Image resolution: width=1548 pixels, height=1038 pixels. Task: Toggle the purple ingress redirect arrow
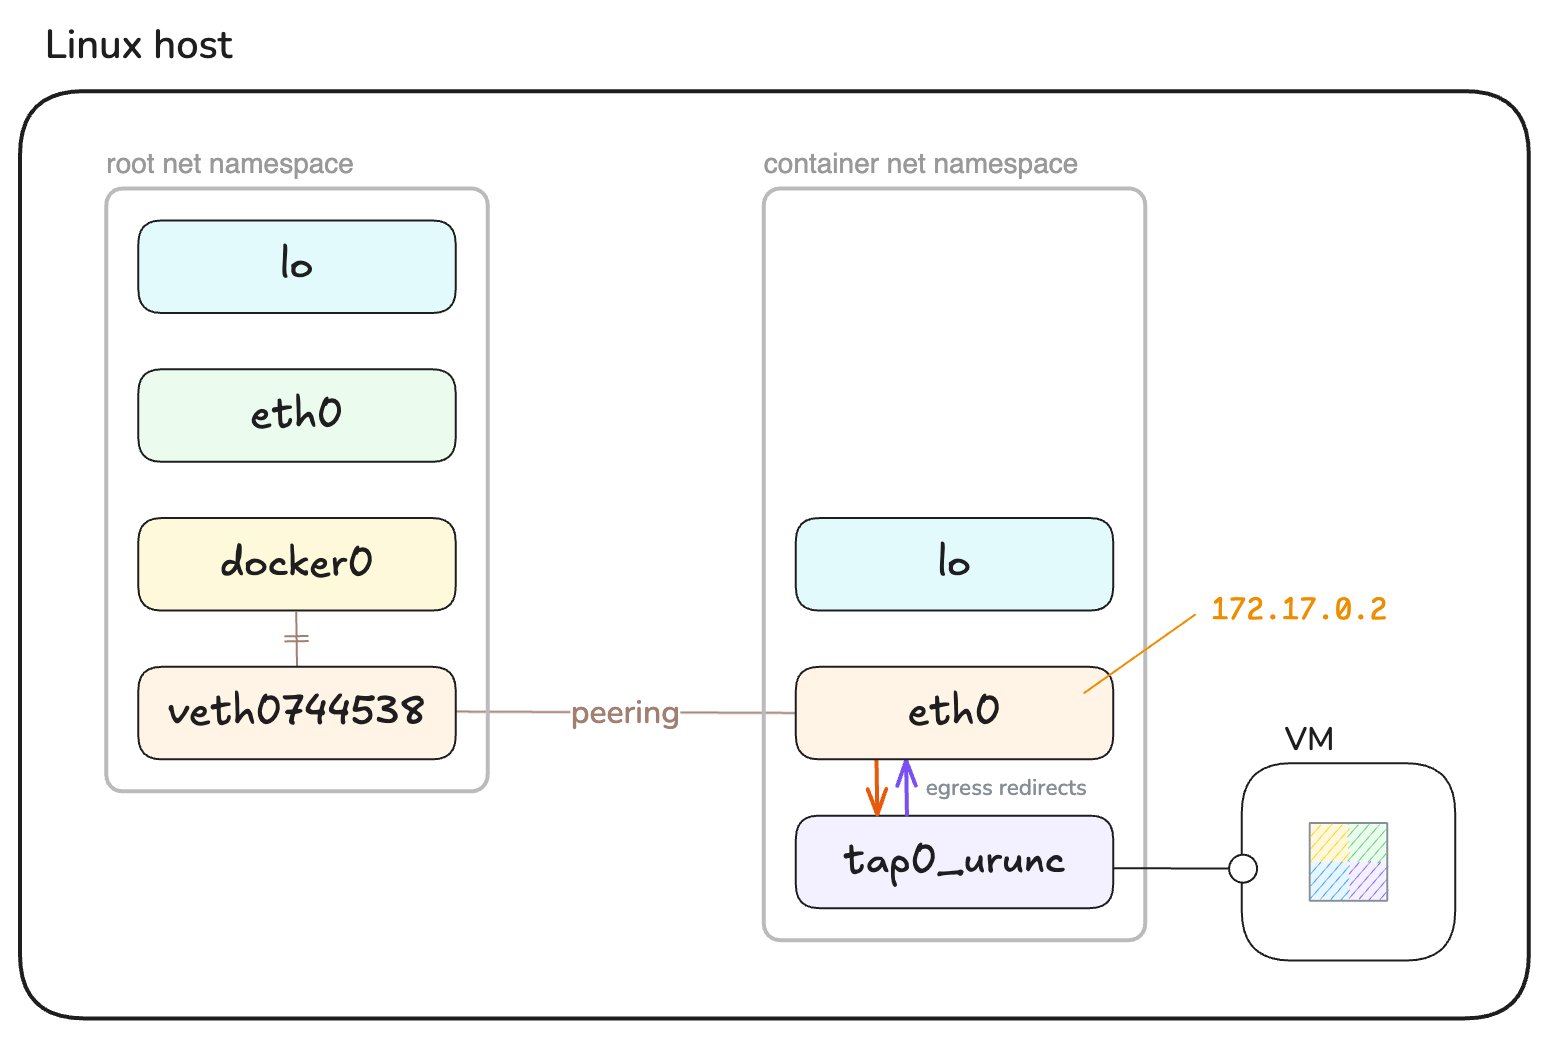pos(907,788)
